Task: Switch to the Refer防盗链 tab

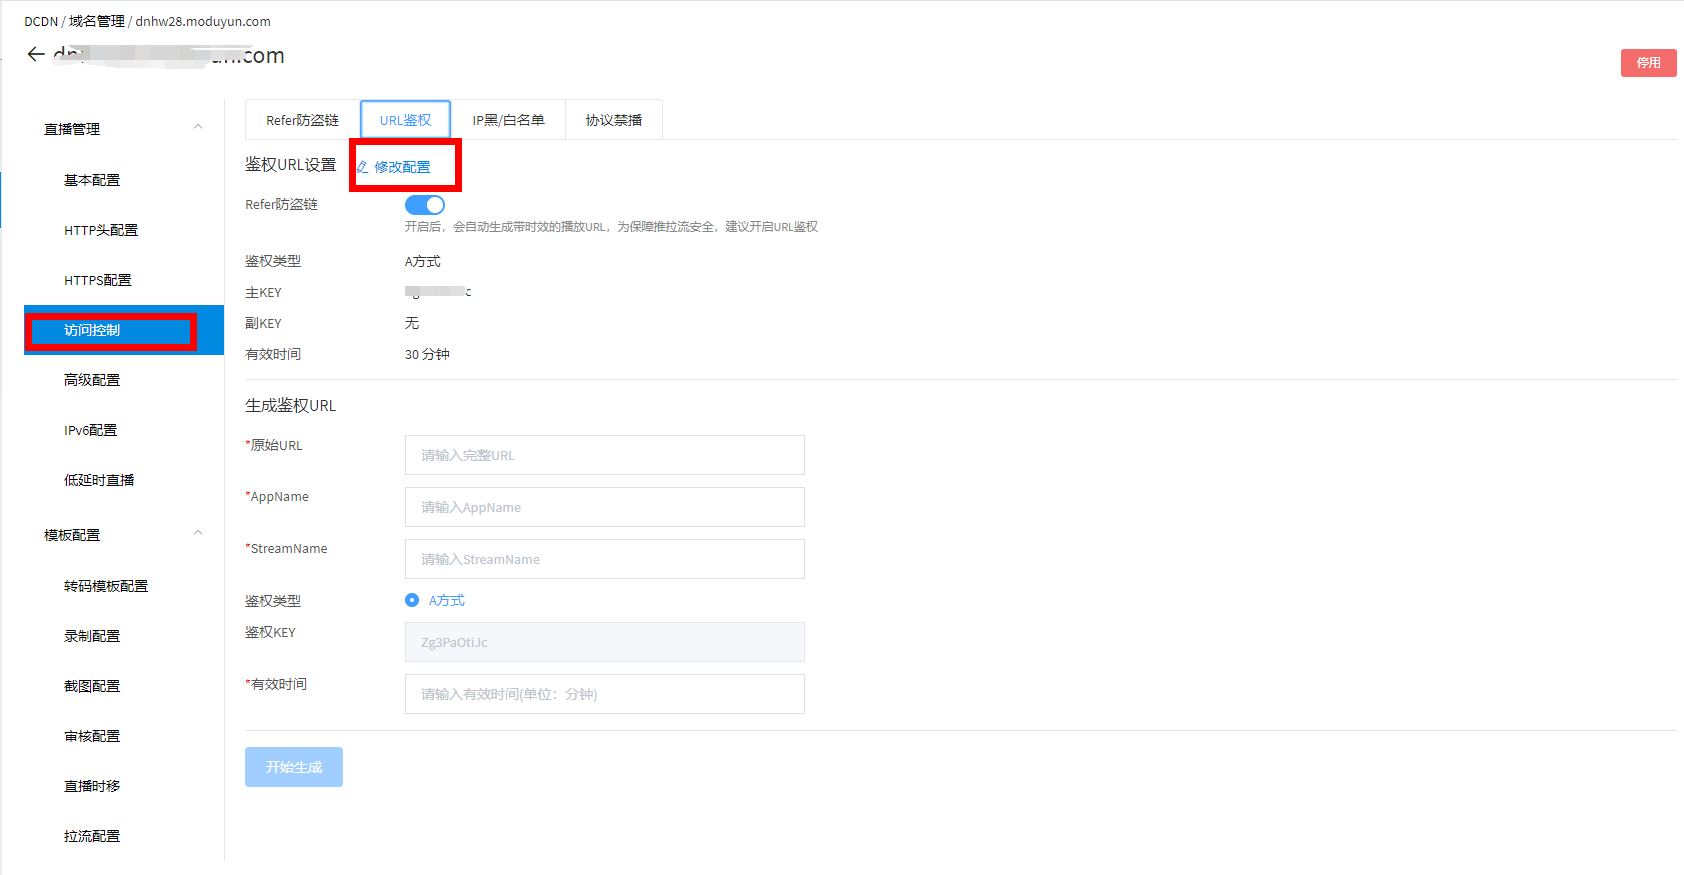Action: point(302,120)
